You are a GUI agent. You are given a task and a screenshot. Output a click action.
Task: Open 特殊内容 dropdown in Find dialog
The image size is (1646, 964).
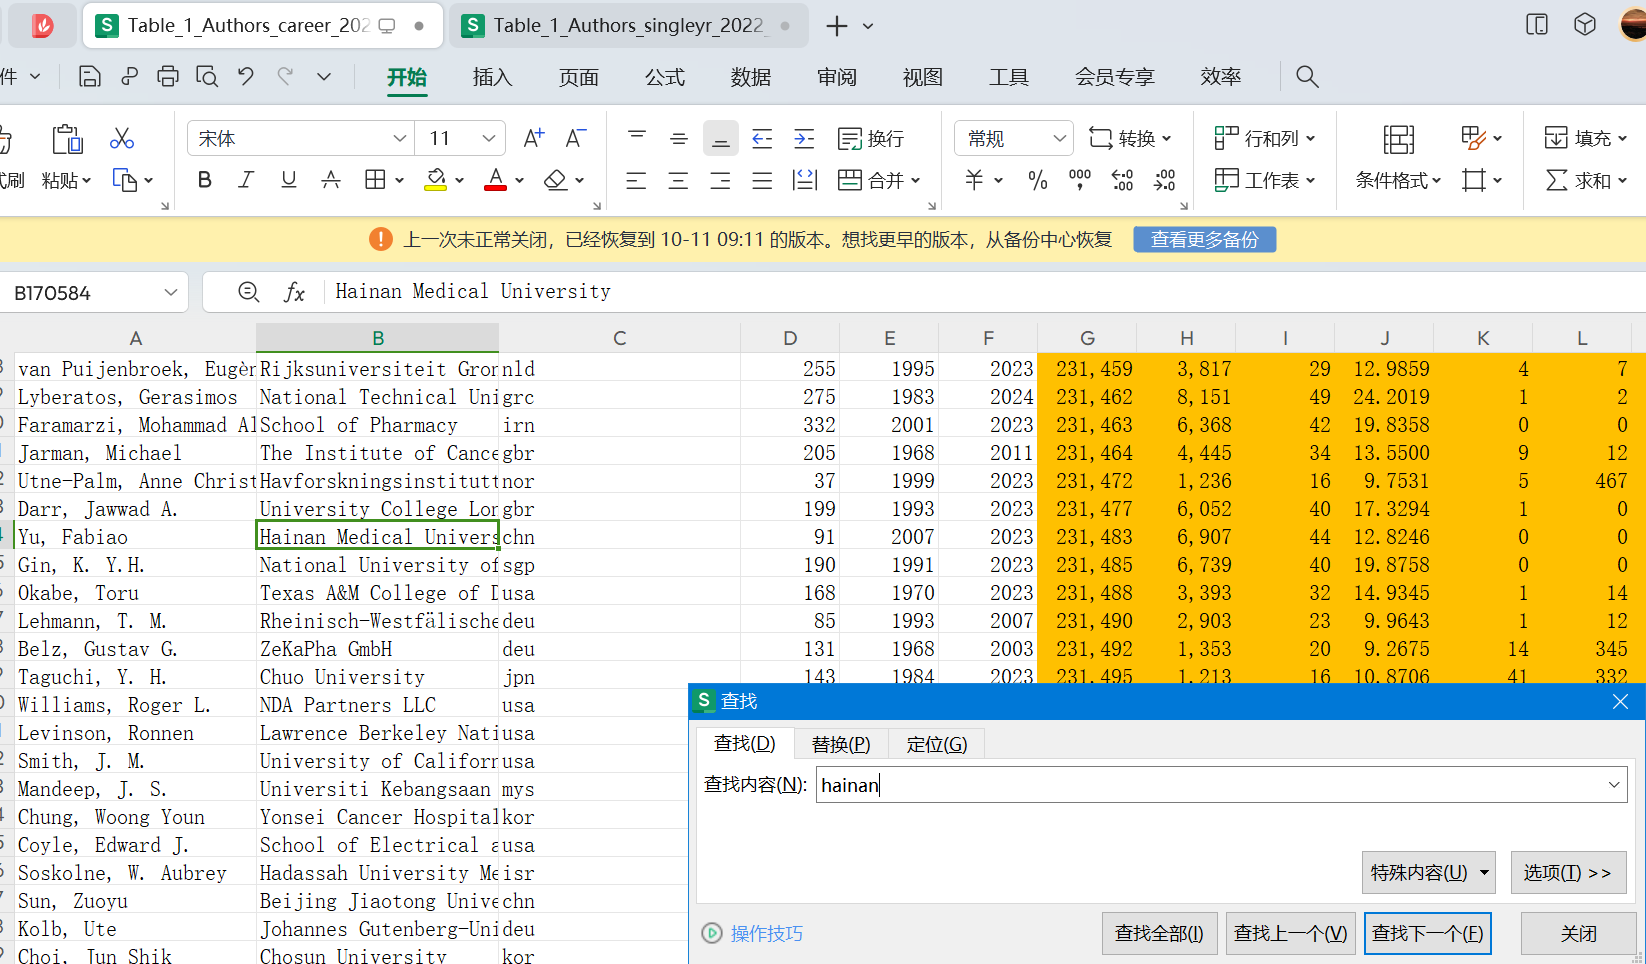pos(1429,873)
